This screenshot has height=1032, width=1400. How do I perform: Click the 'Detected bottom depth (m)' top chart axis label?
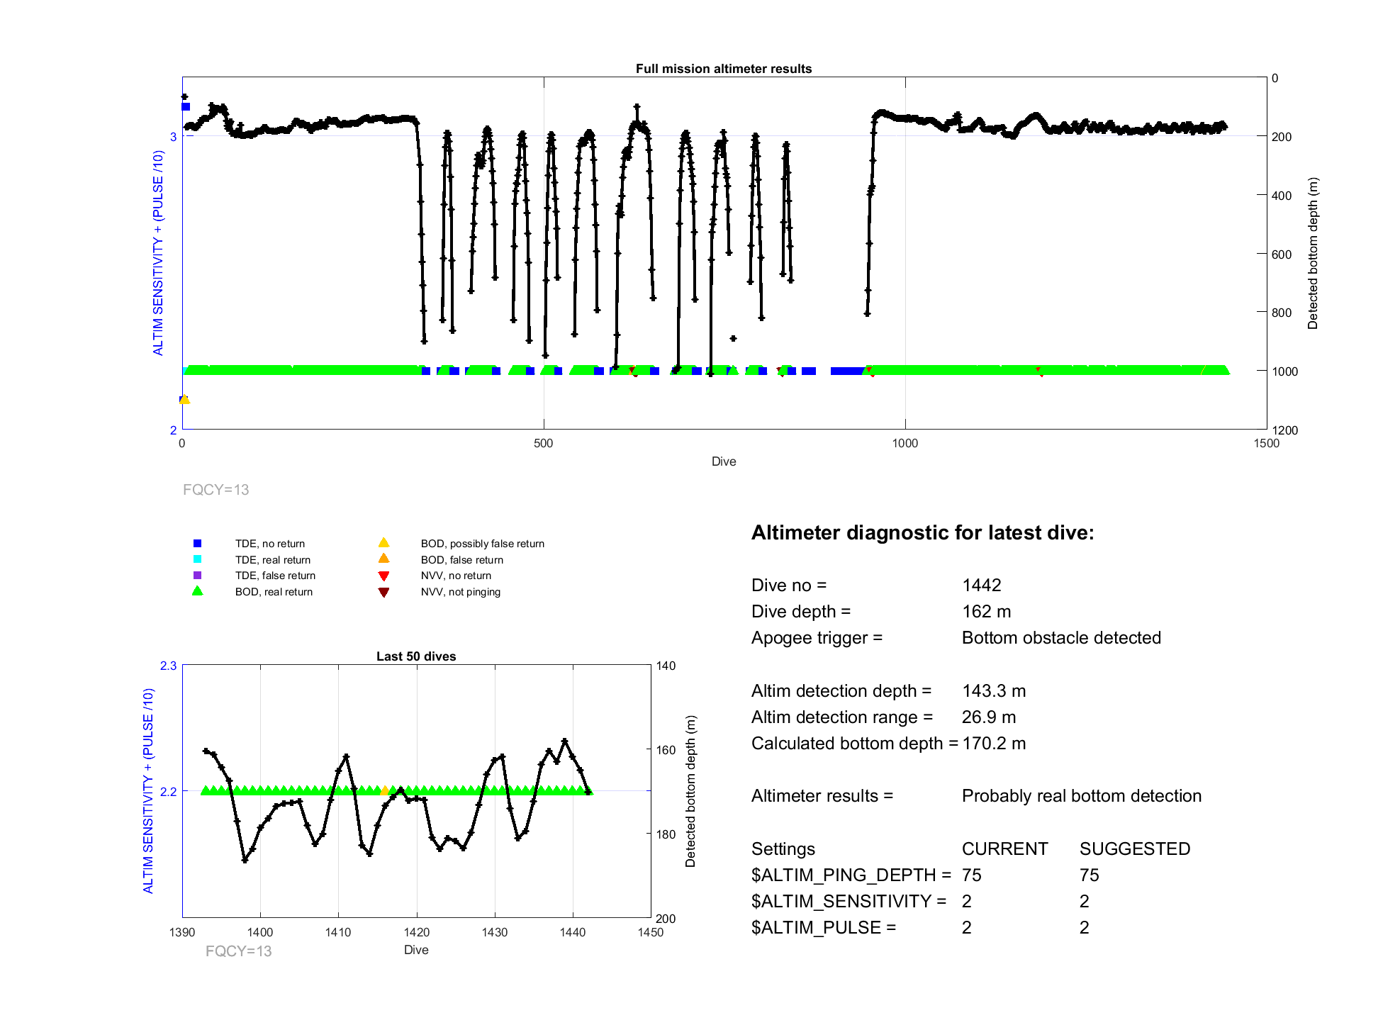pyautogui.click(x=1313, y=254)
